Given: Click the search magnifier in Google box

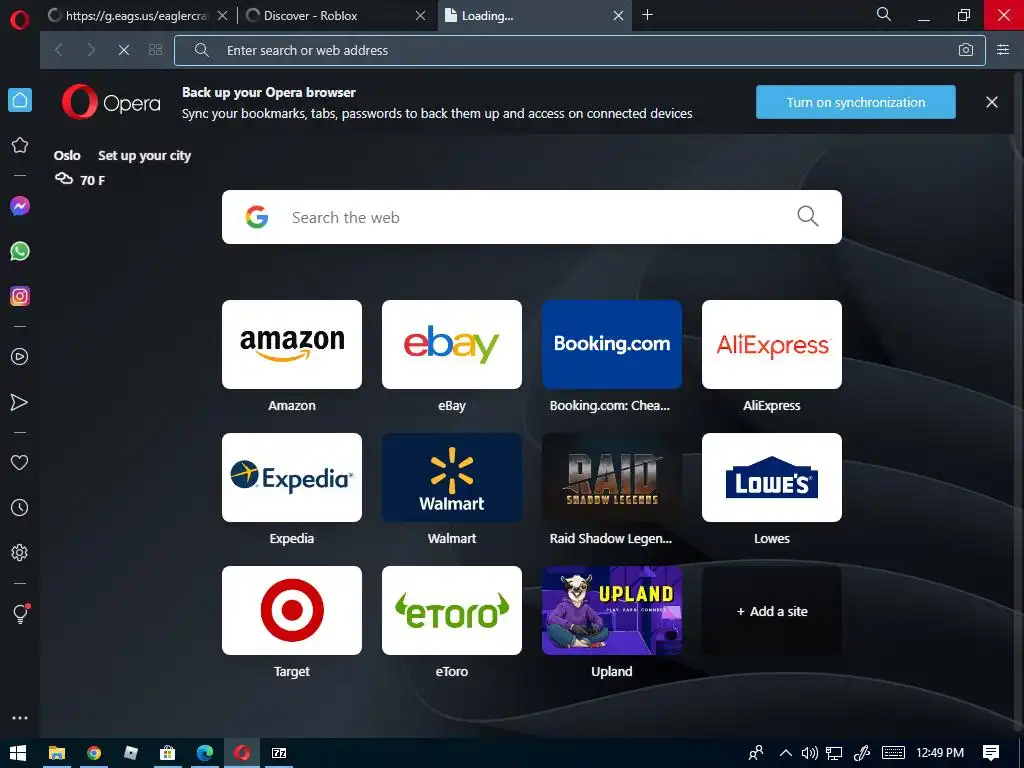Looking at the screenshot, I should tap(808, 216).
